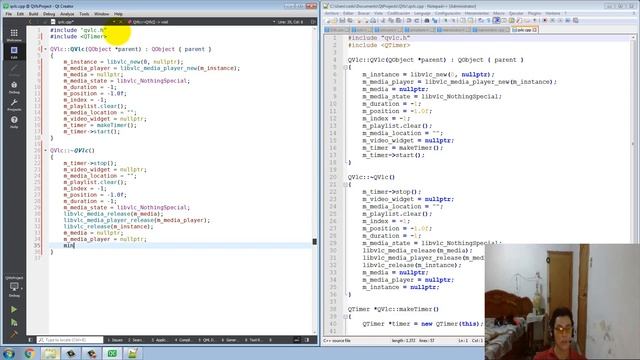This screenshot has height=360, width=640.
Task: Click the Build project hammer icon
Action: point(14,334)
